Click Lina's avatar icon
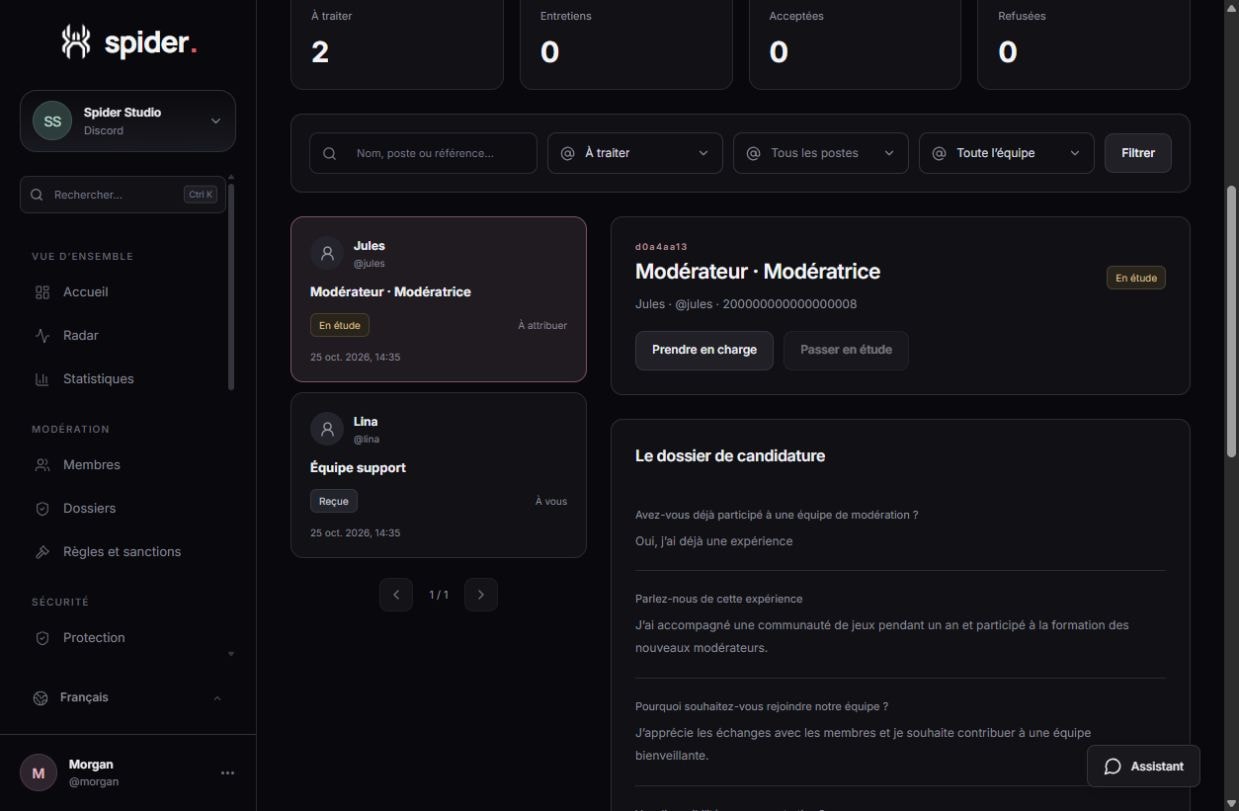1239x811 pixels. tap(327, 430)
